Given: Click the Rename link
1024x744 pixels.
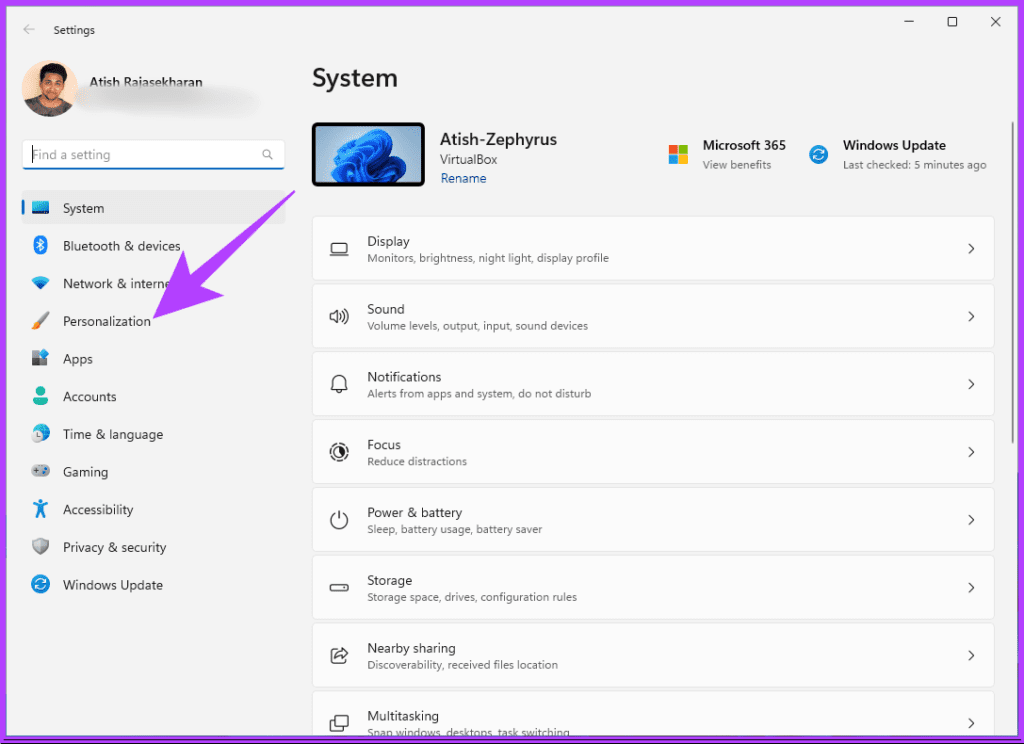Looking at the screenshot, I should pyautogui.click(x=463, y=178).
